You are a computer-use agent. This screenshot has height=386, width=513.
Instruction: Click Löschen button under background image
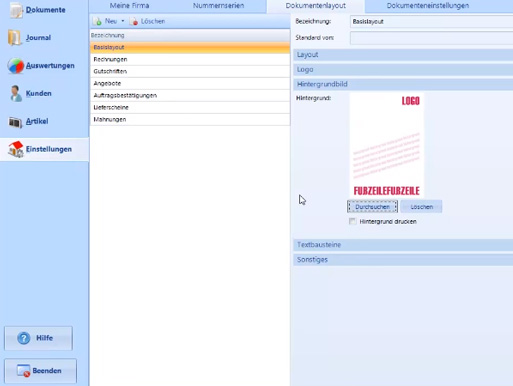click(421, 207)
